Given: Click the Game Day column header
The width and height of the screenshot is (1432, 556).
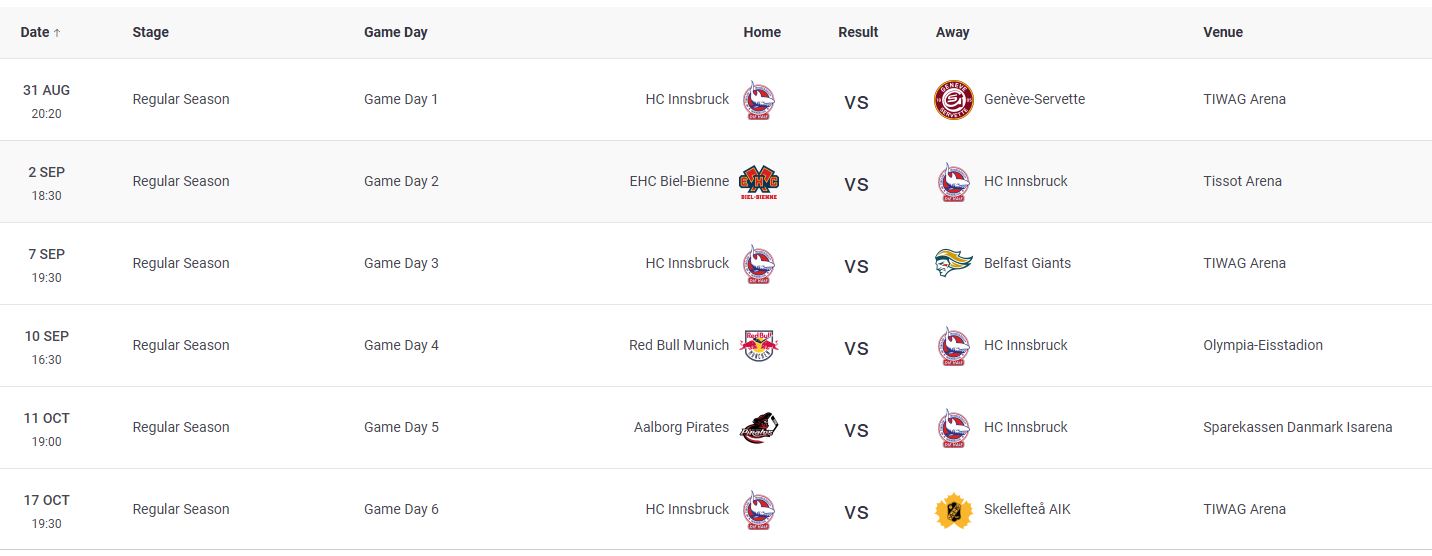Looking at the screenshot, I should 395,32.
